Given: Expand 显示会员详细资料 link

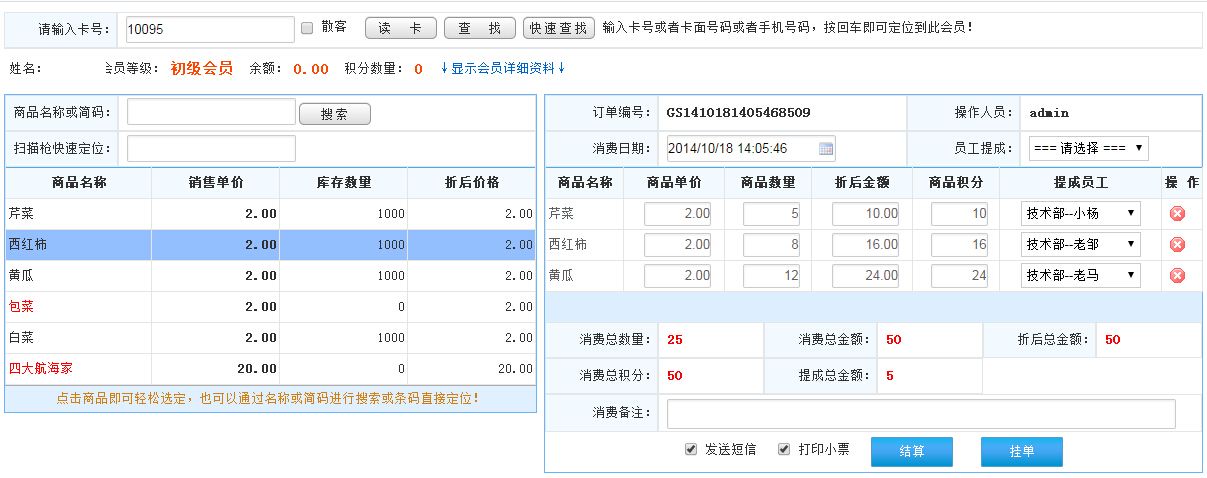Looking at the screenshot, I should (503, 69).
